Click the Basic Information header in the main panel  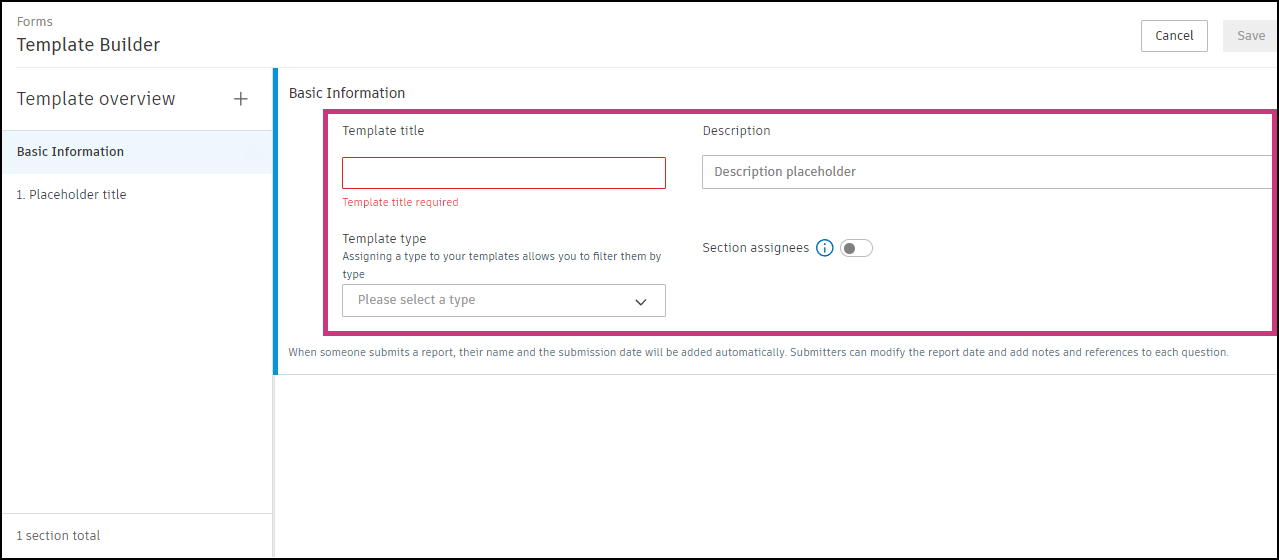coord(347,93)
